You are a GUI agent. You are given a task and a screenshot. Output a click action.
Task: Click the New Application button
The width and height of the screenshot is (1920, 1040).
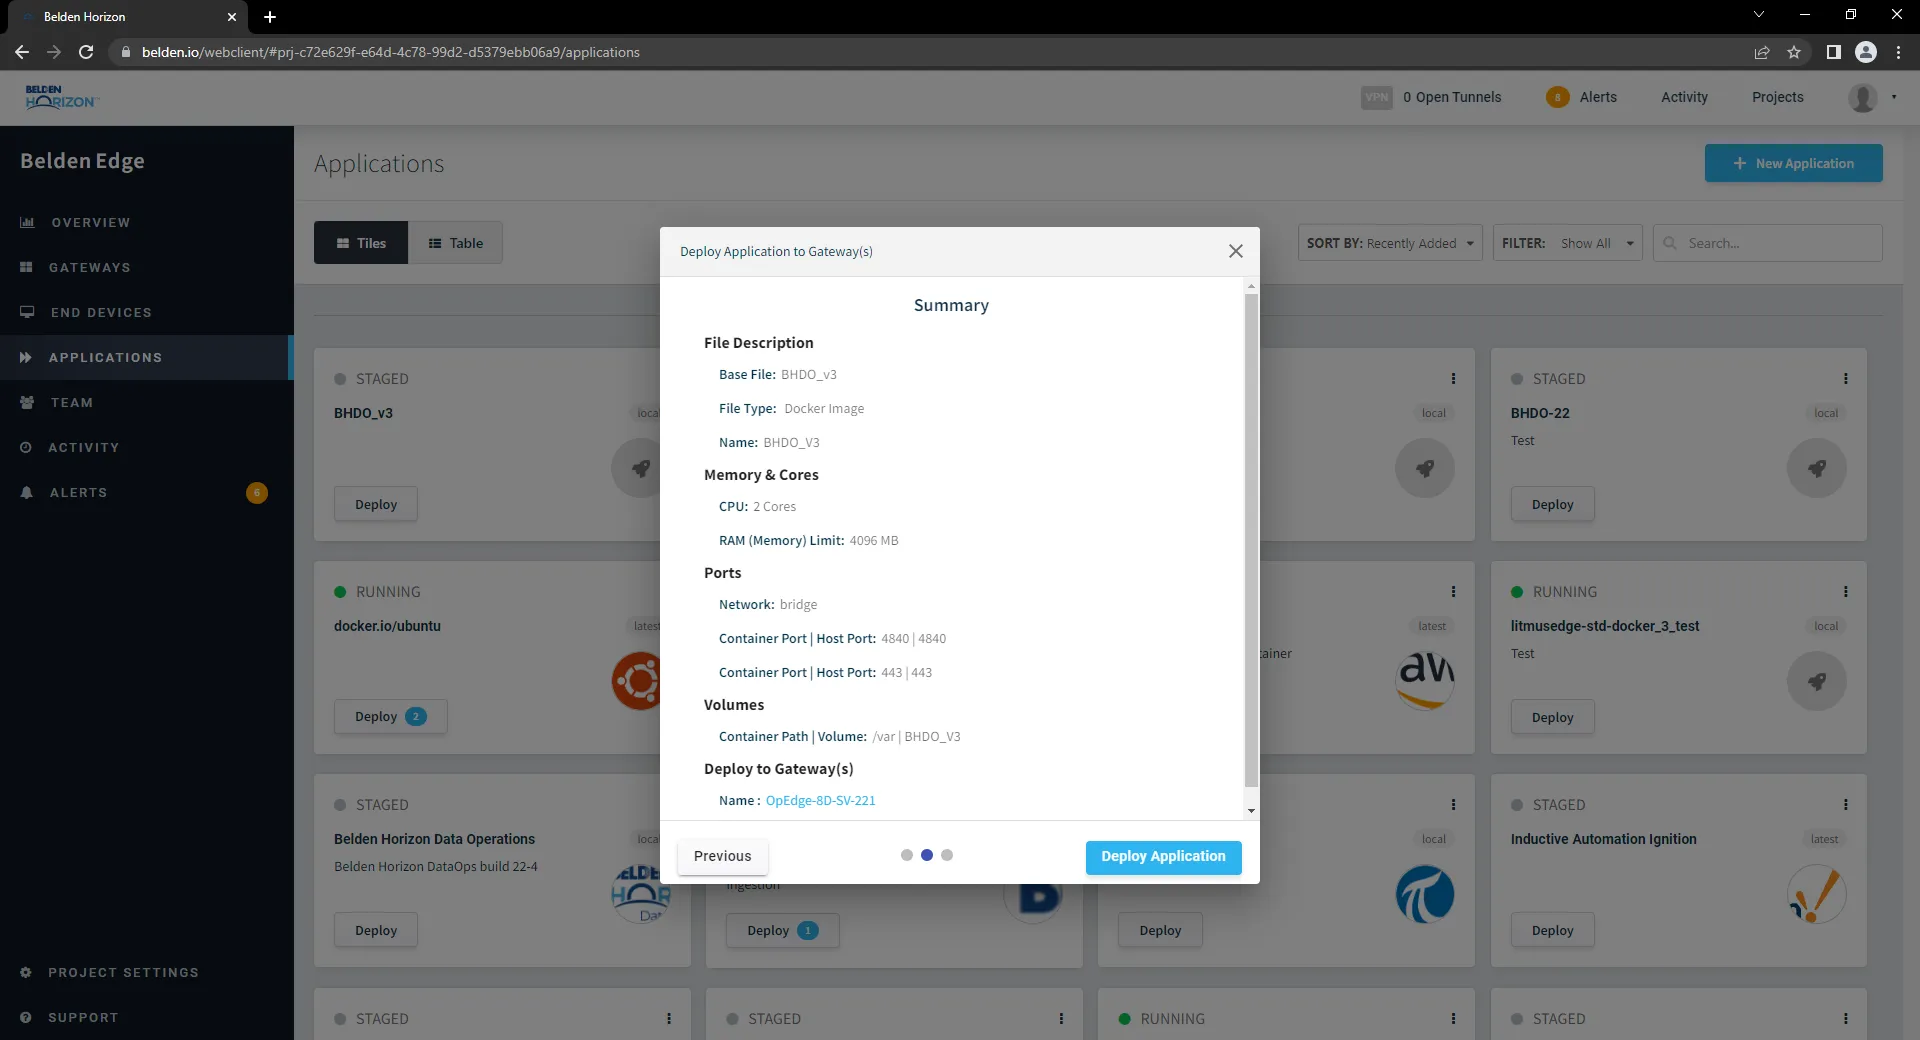tap(1793, 163)
